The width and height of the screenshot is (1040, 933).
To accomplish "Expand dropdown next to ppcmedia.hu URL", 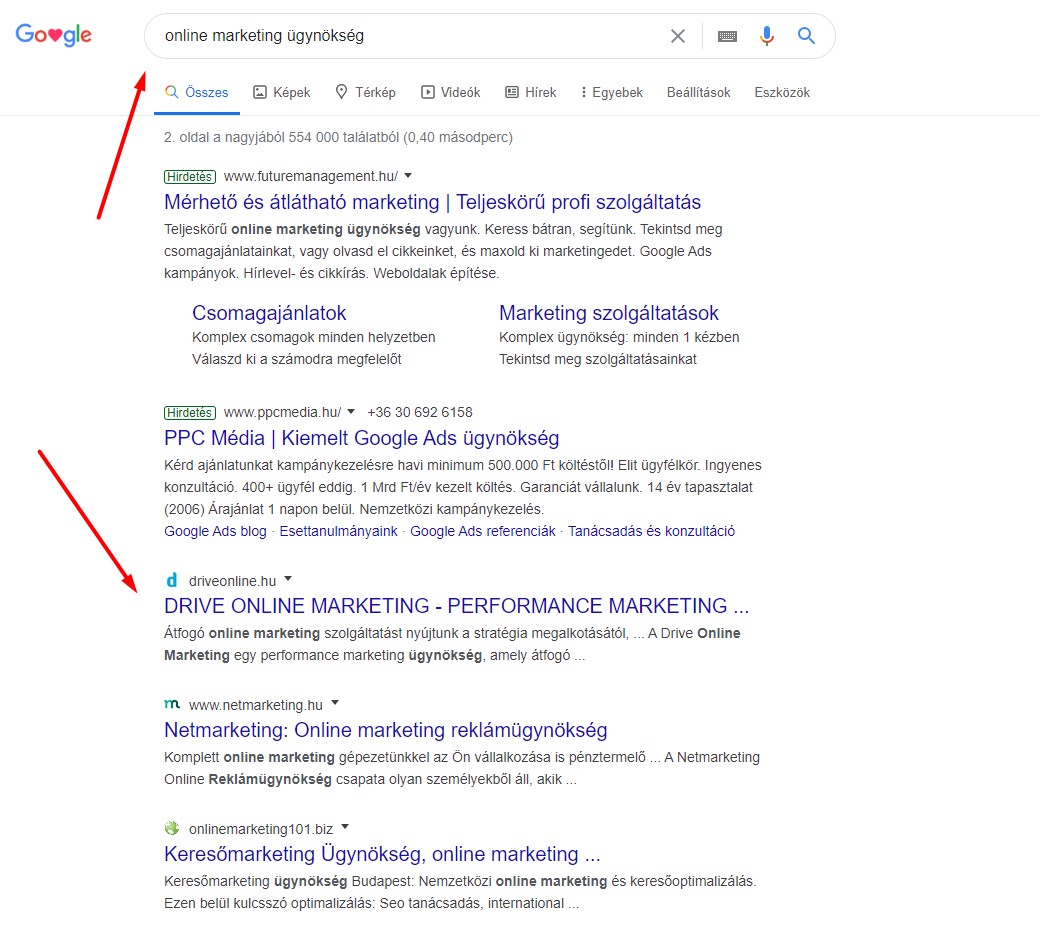I will 351,412.
